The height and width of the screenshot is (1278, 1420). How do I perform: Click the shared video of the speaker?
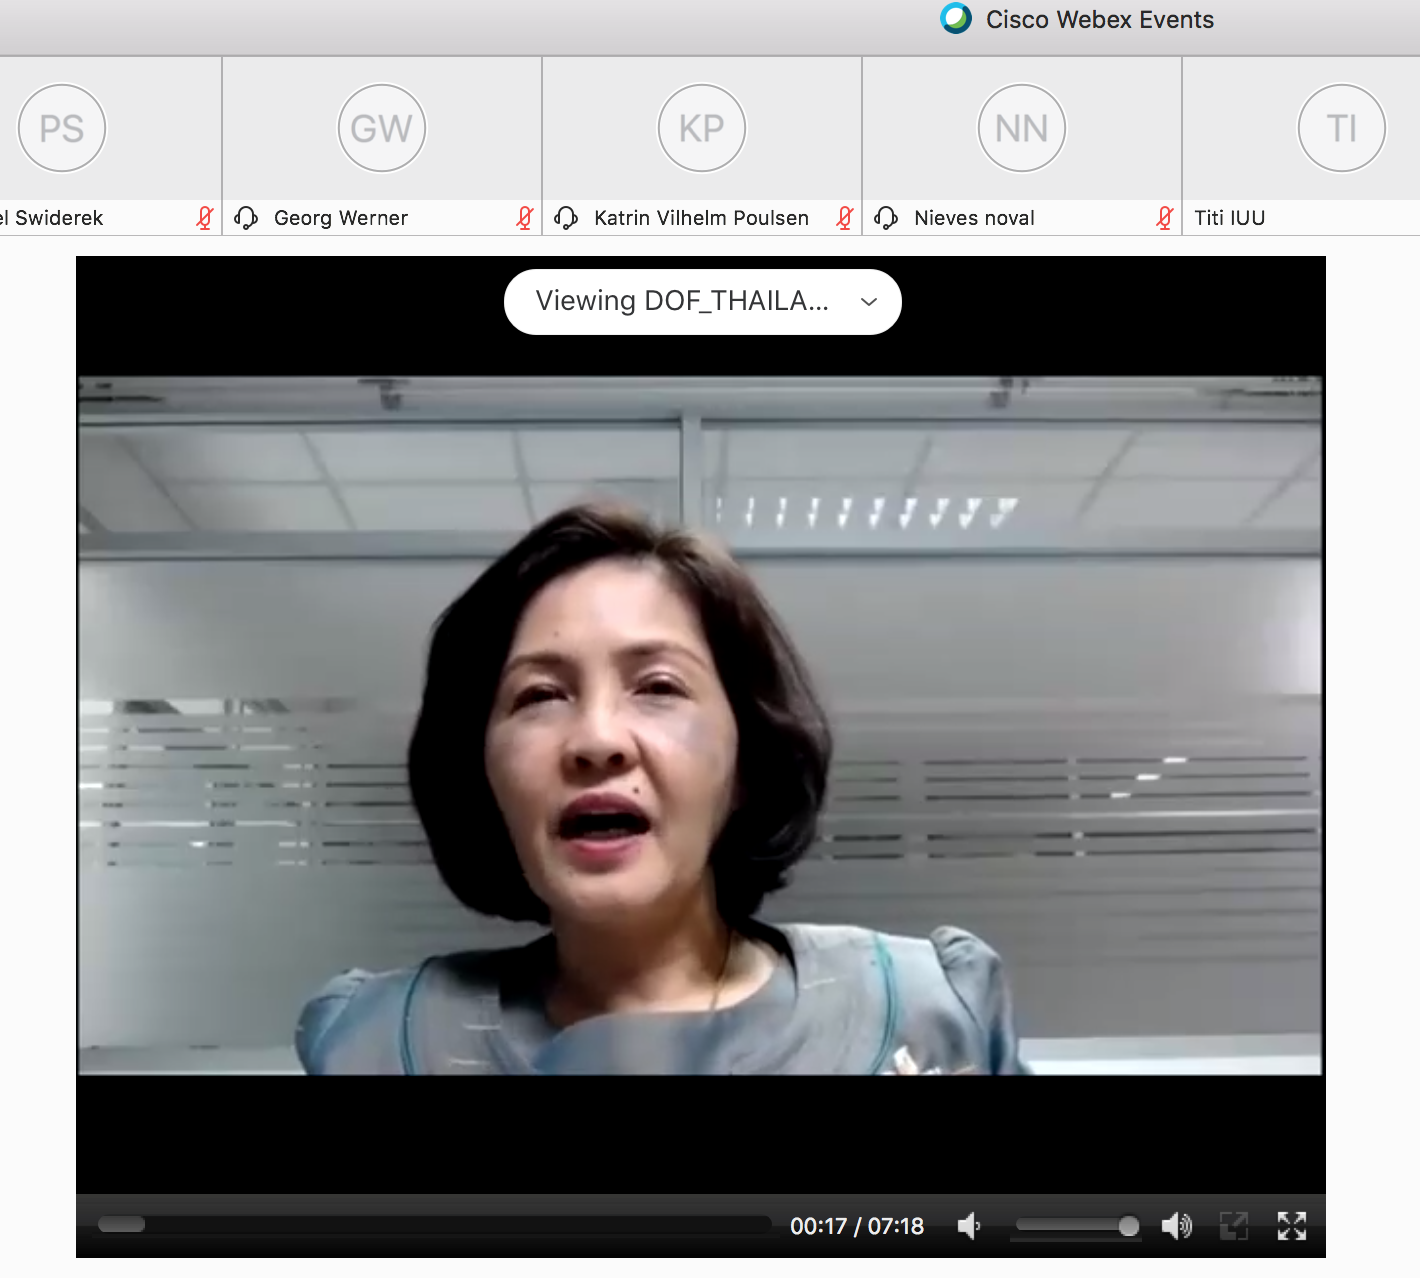pyautogui.click(x=700, y=726)
